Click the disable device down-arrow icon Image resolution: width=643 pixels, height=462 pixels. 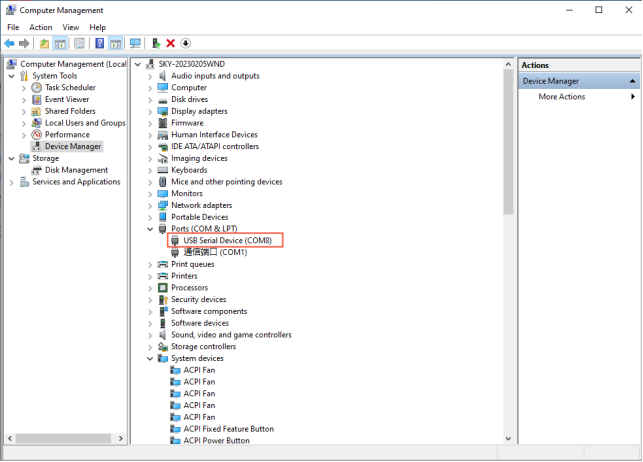tap(185, 44)
